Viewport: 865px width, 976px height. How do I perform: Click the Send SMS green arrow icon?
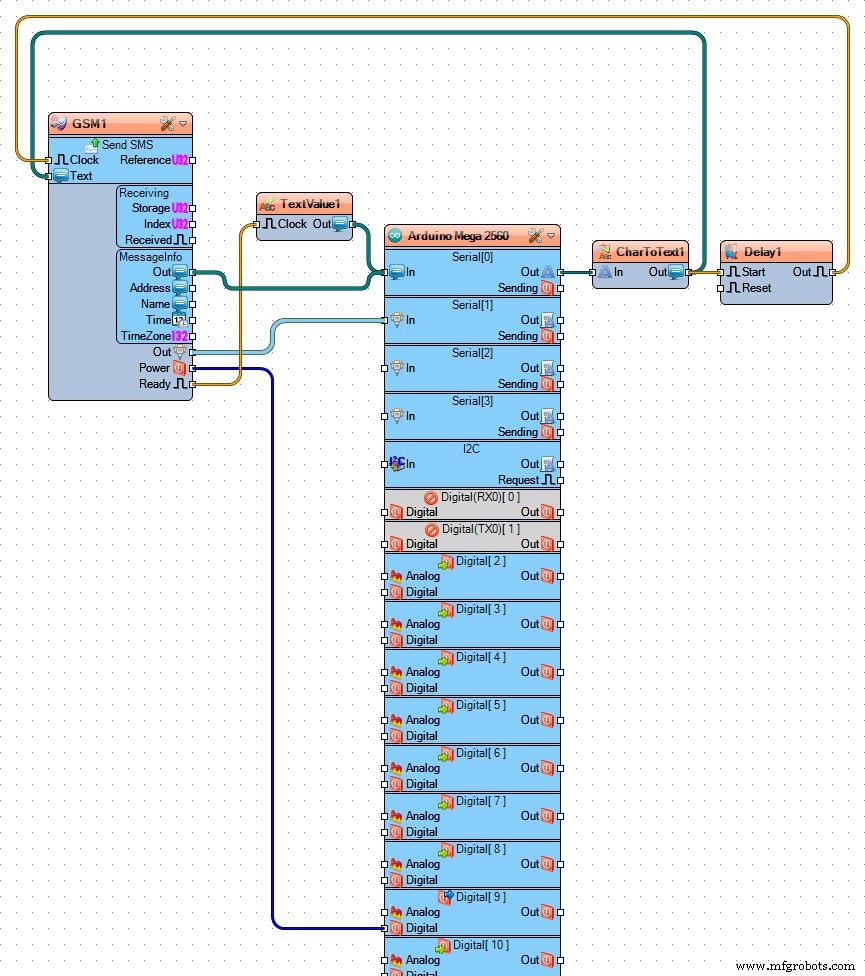tap(95, 144)
